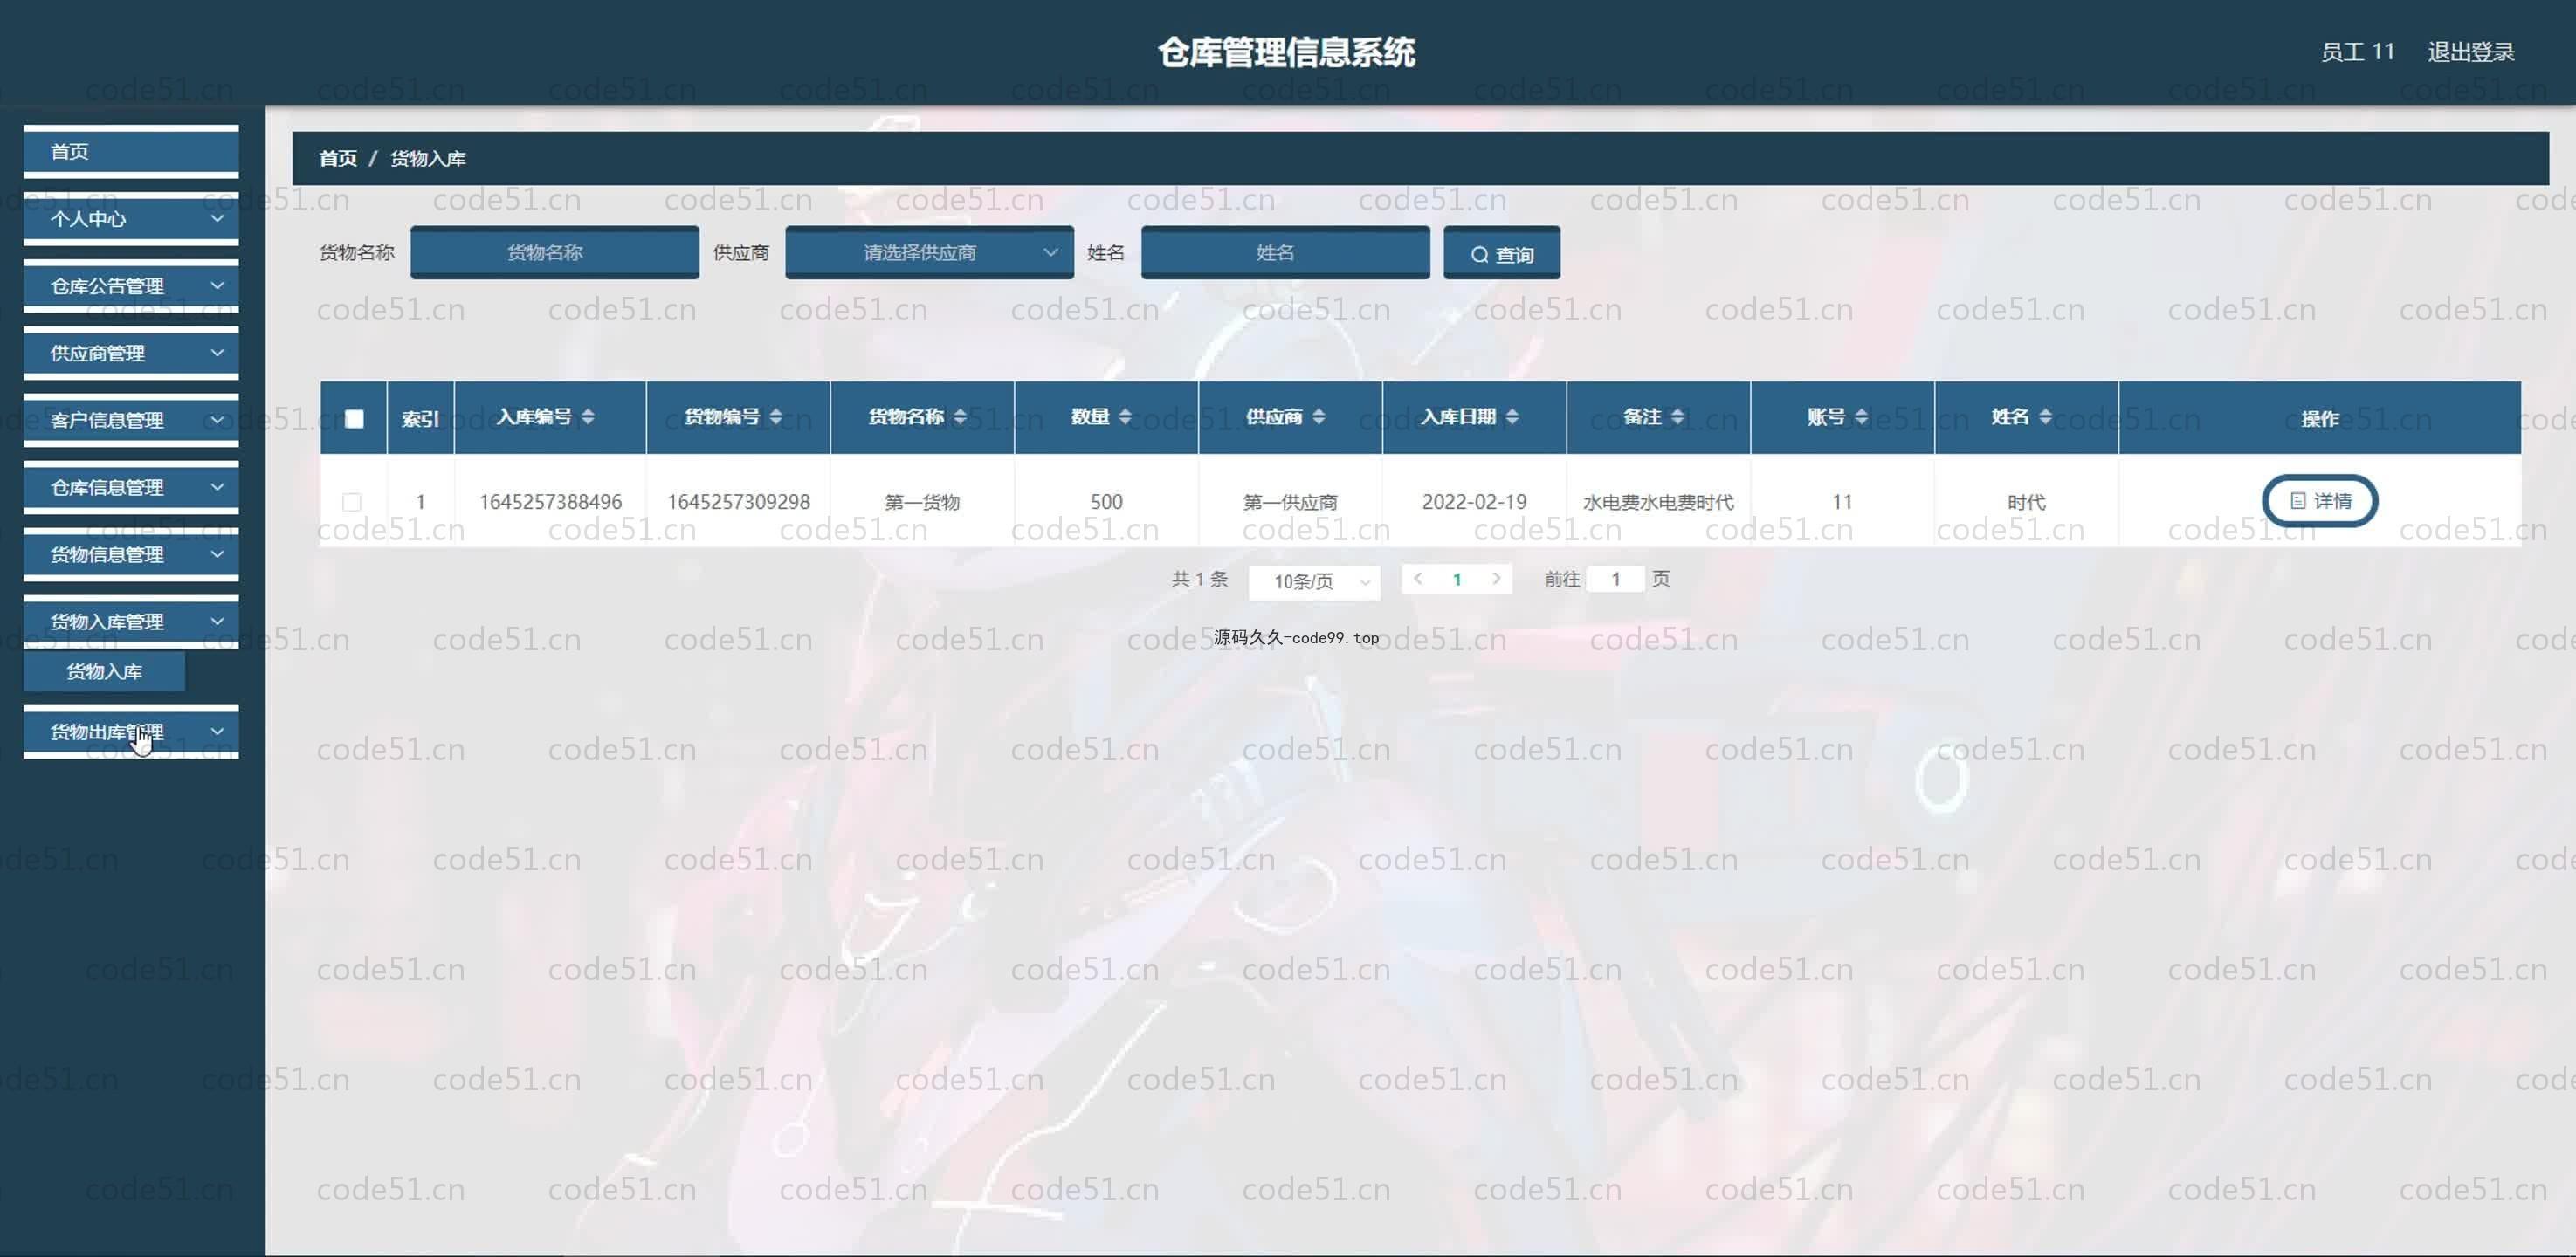This screenshot has height=1257, width=2576.
Task: Check the row 1 checkbox
Action: click(x=352, y=502)
